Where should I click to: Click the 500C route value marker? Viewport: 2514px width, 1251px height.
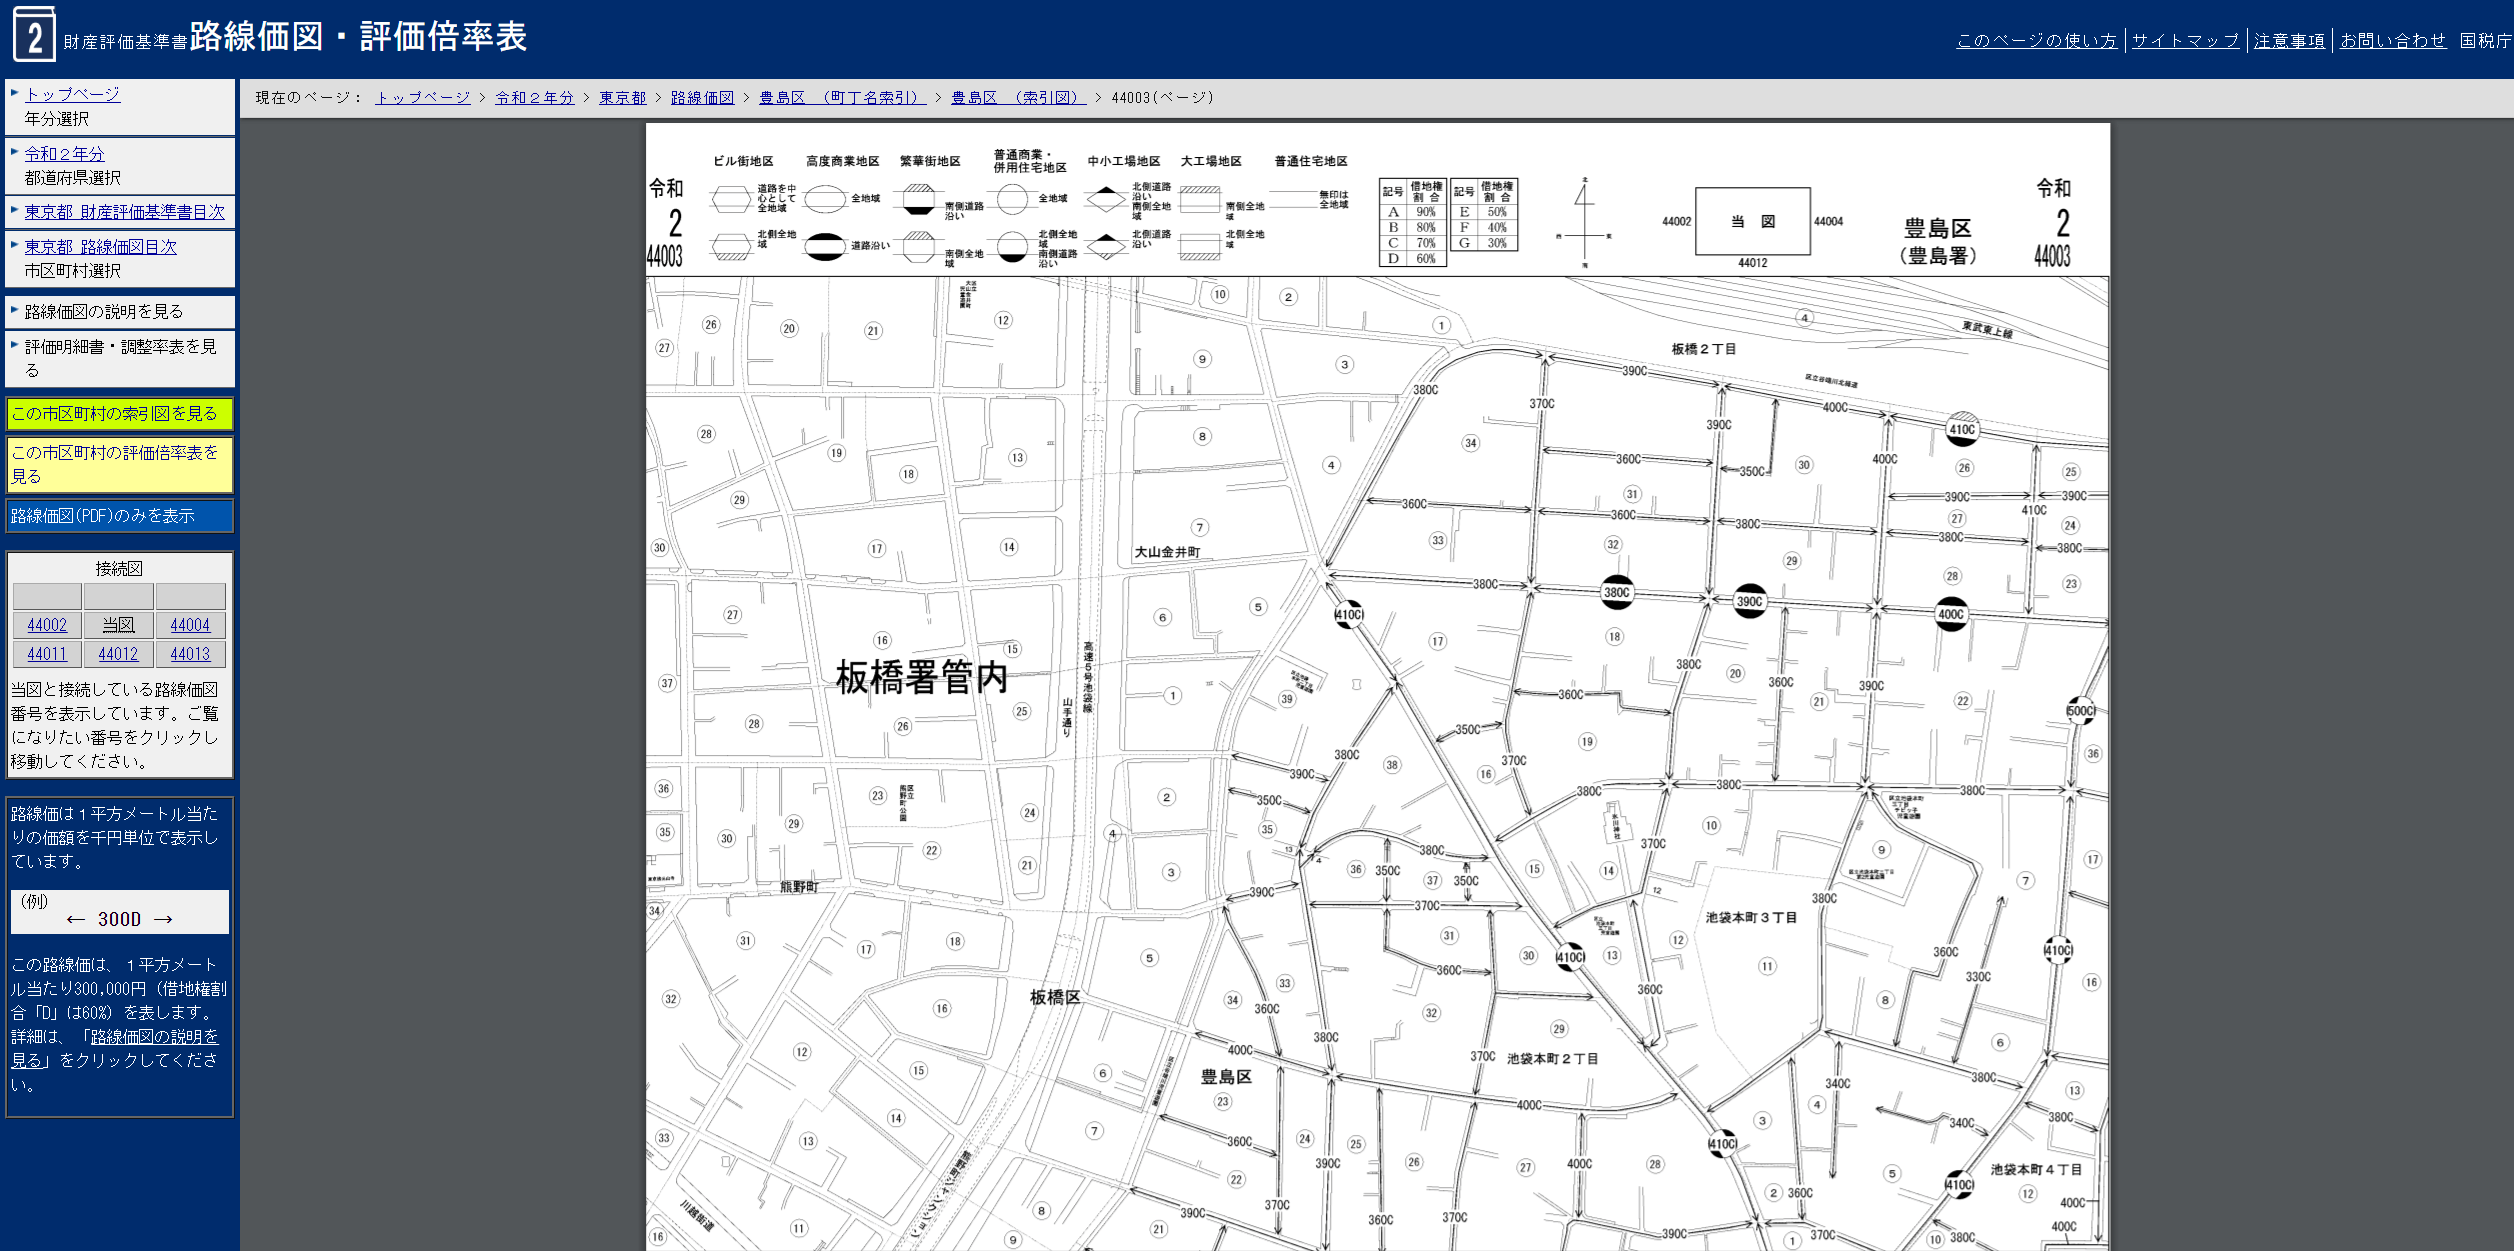pos(2081,711)
